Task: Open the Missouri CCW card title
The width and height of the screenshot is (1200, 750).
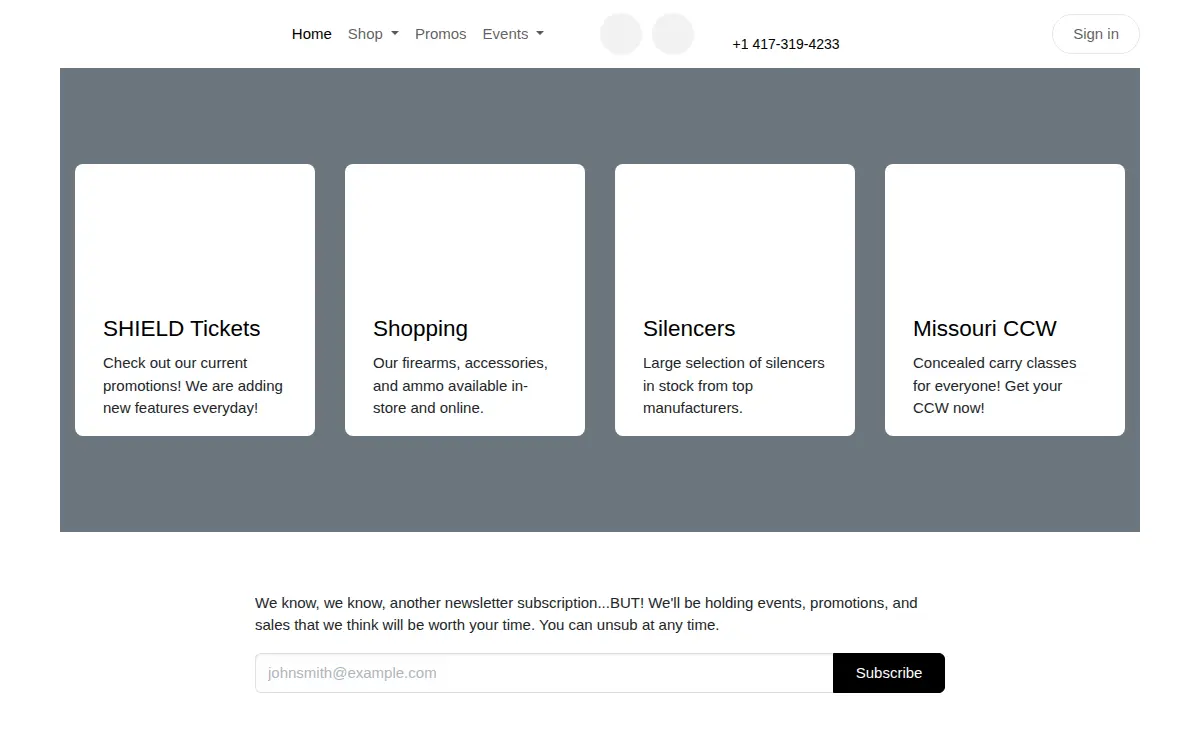Action: coord(984,329)
